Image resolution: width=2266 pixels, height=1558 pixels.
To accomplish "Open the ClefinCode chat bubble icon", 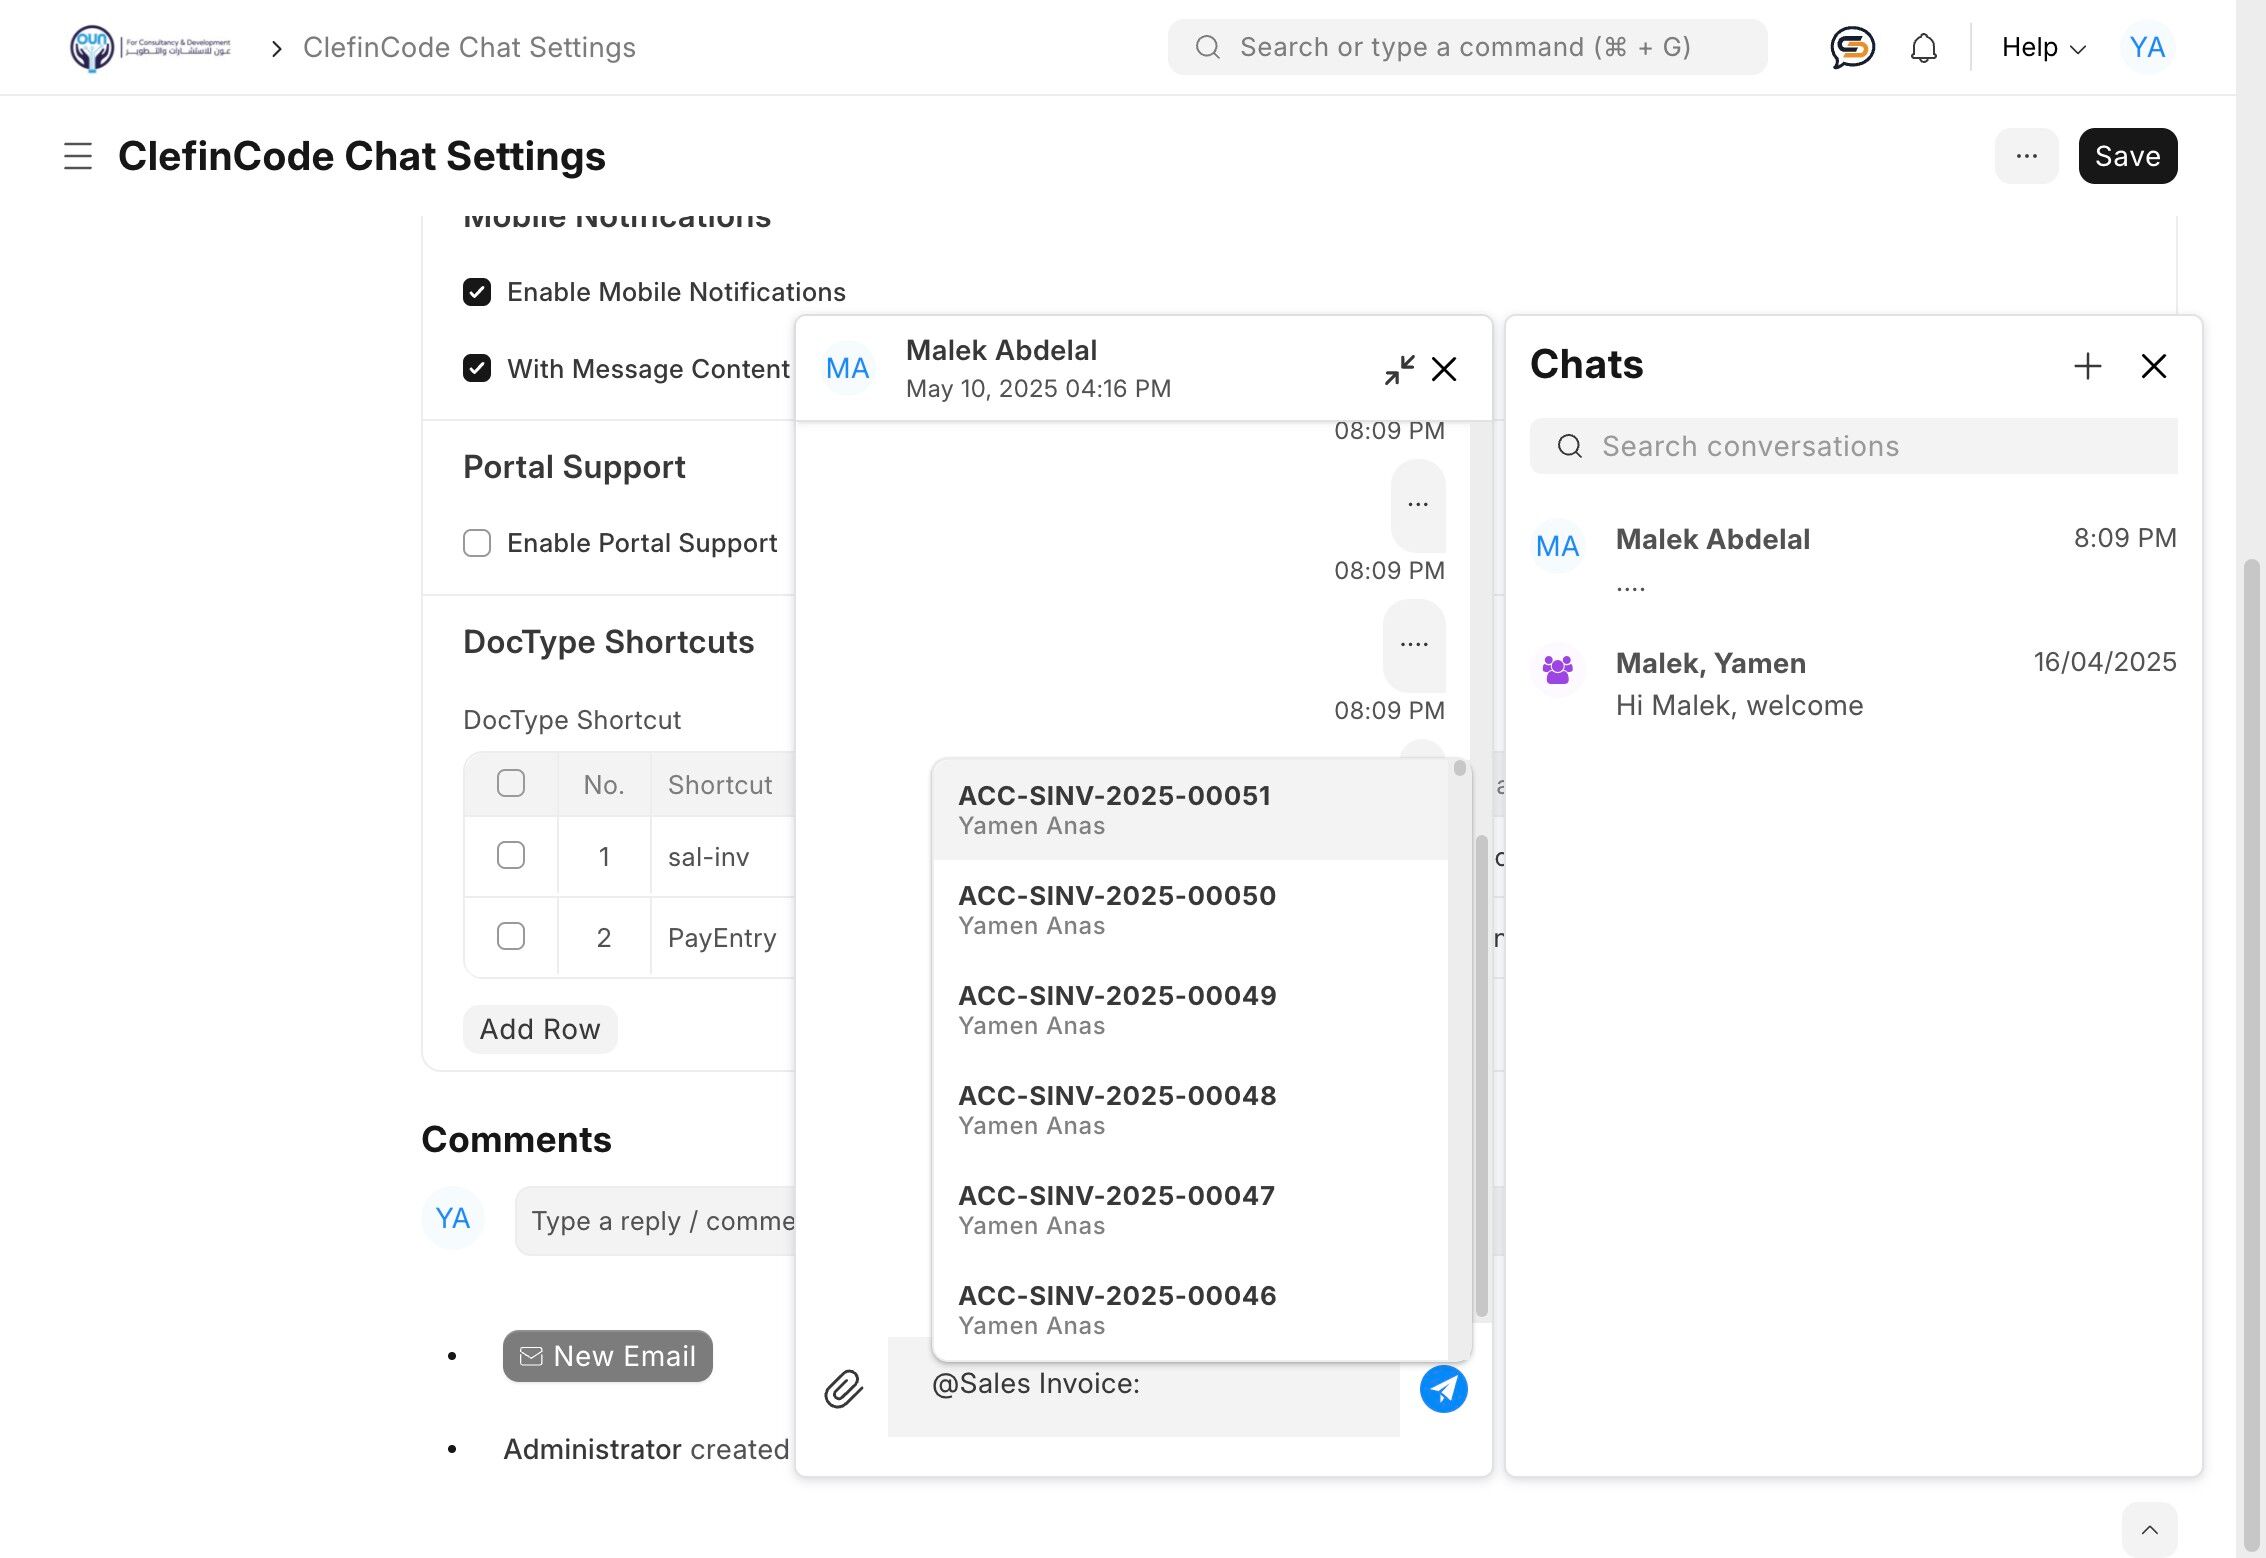I will [x=1851, y=47].
